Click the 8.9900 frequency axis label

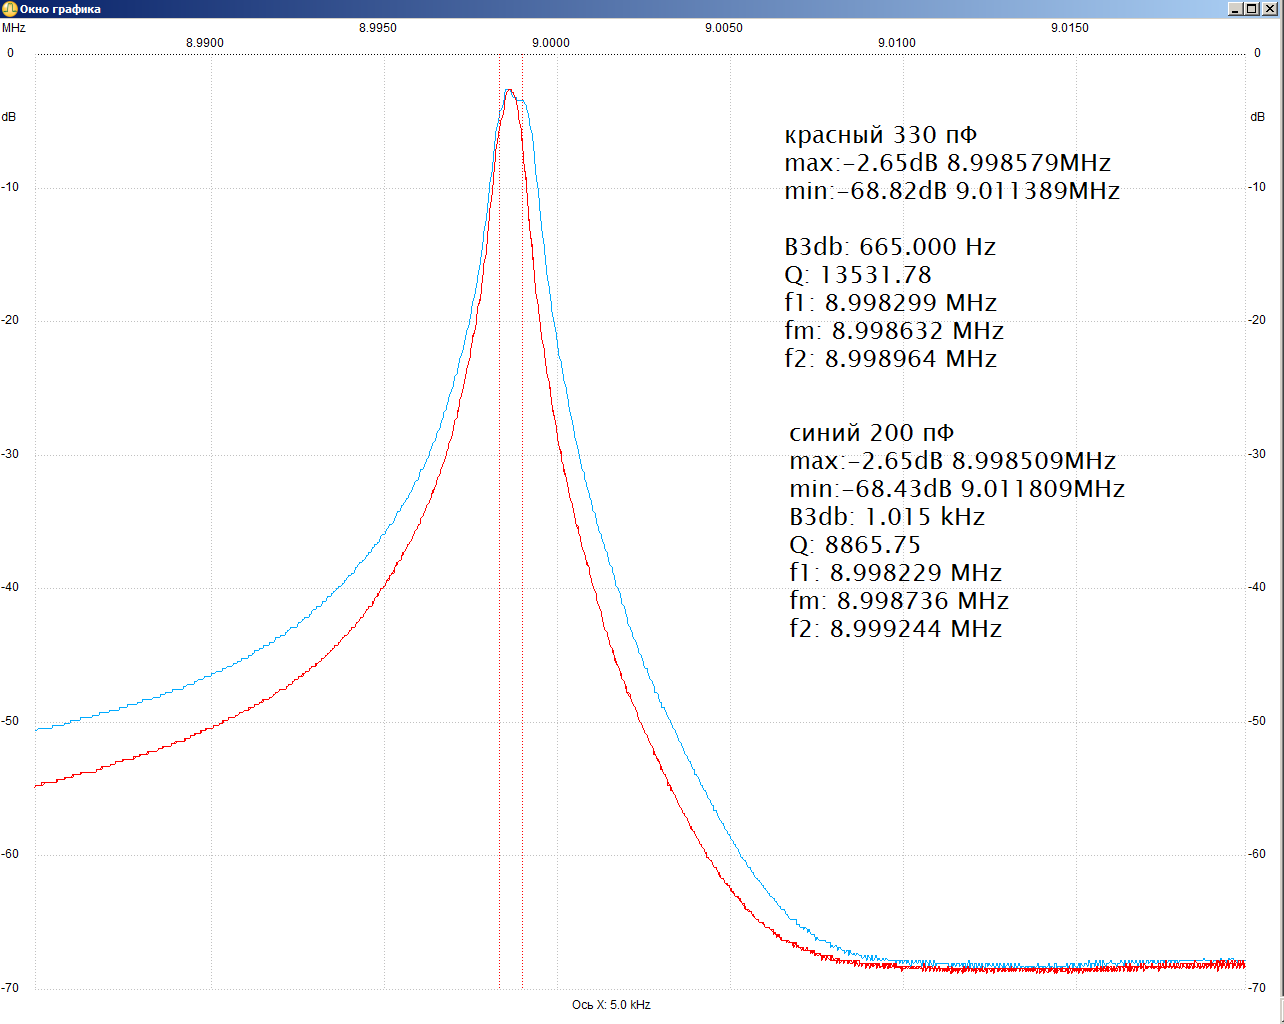pyautogui.click(x=205, y=43)
